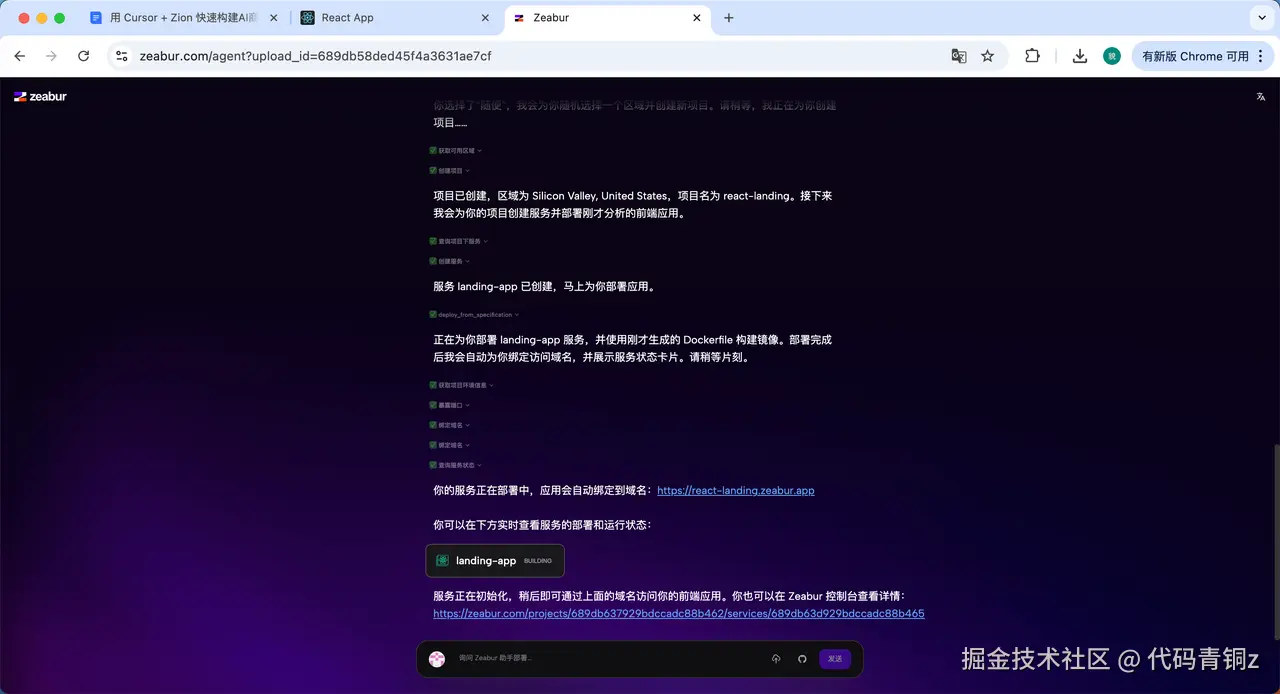Image resolution: width=1280 pixels, height=694 pixels.
Task: Expand the 暴露端口 step chevron
Action: coord(467,405)
